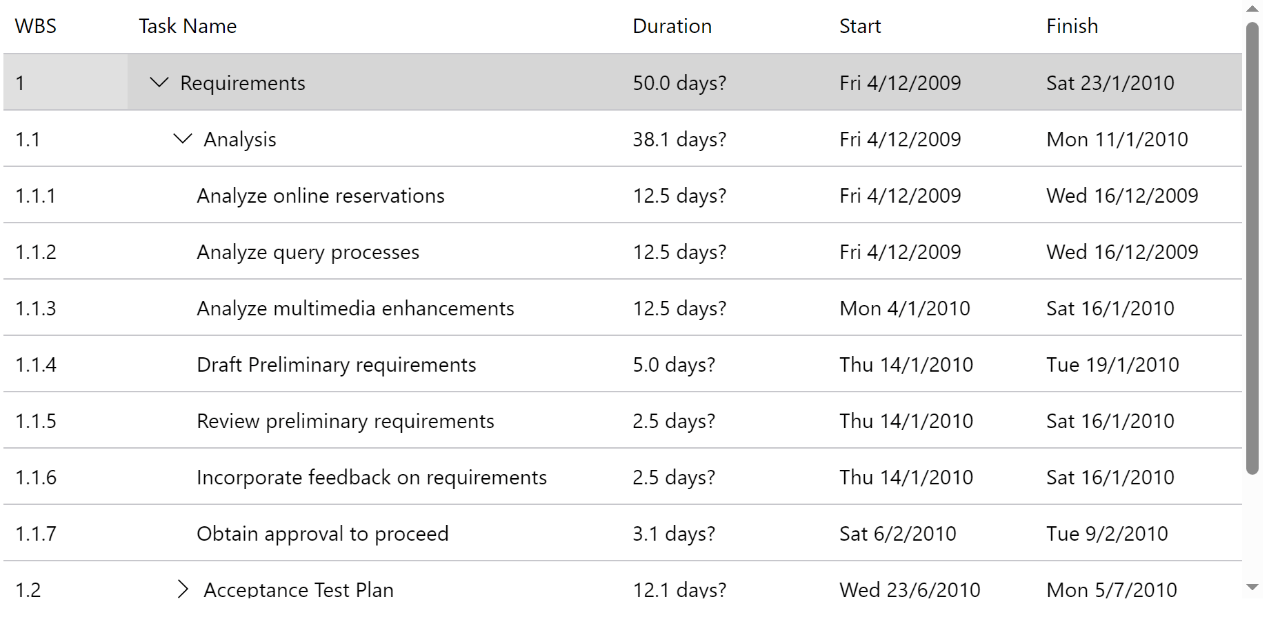Select the Start column header
Screen dimensions: 1269x619
(x=860, y=26)
